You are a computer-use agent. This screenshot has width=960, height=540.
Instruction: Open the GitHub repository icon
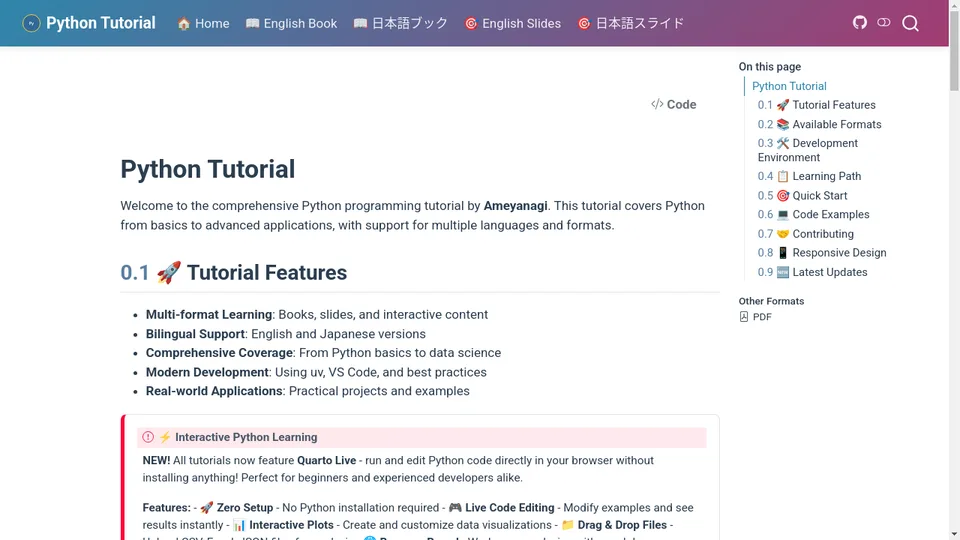pos(860,23)
